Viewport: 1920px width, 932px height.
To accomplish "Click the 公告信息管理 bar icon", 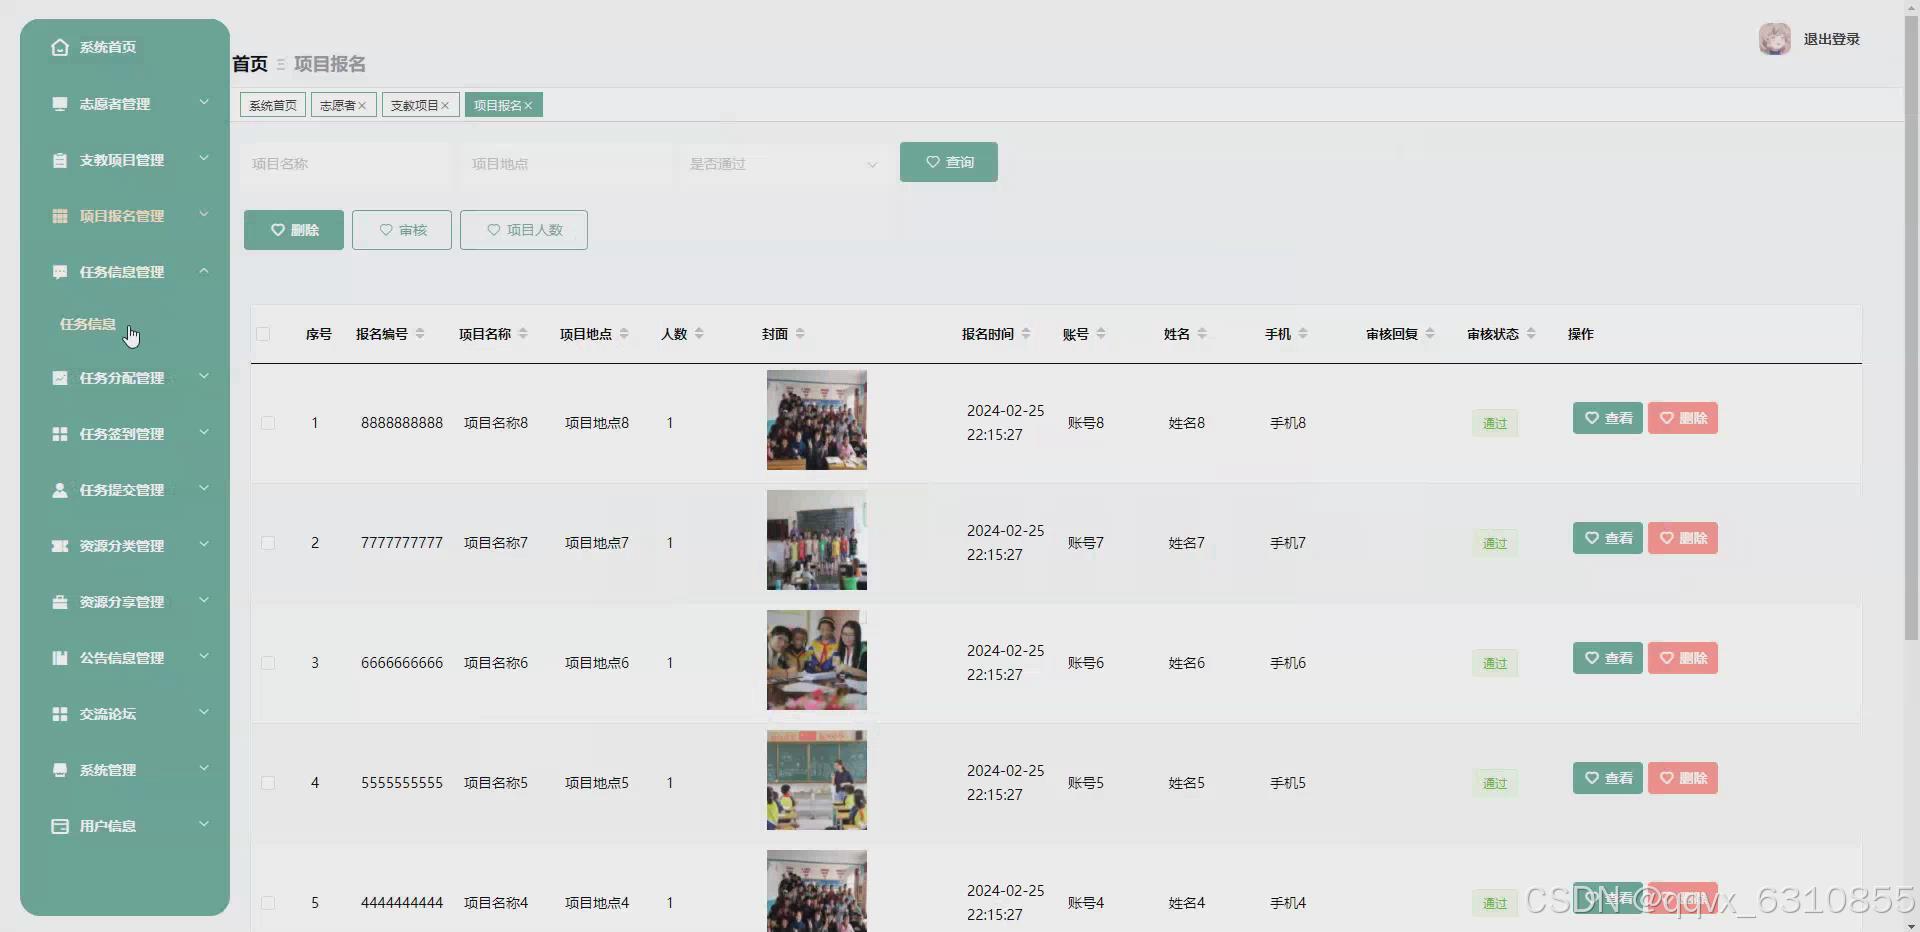I will [60, 658].
